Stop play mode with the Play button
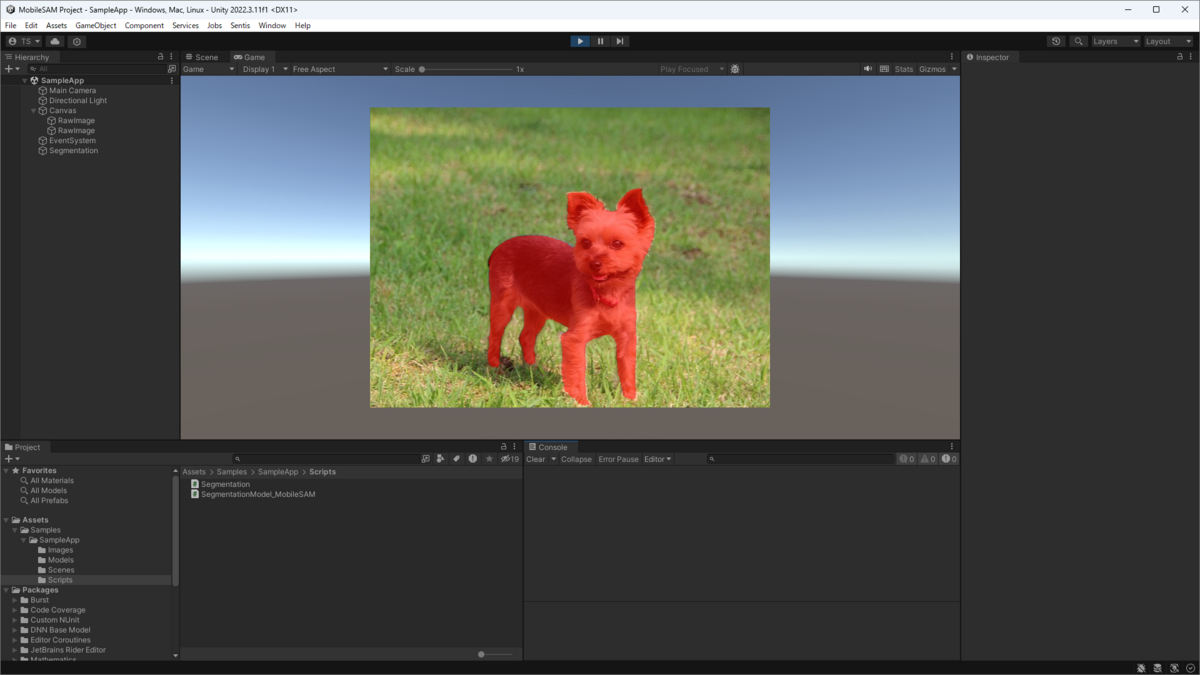The width and height of the screenshot is (1200, 675). click(580, 41)
